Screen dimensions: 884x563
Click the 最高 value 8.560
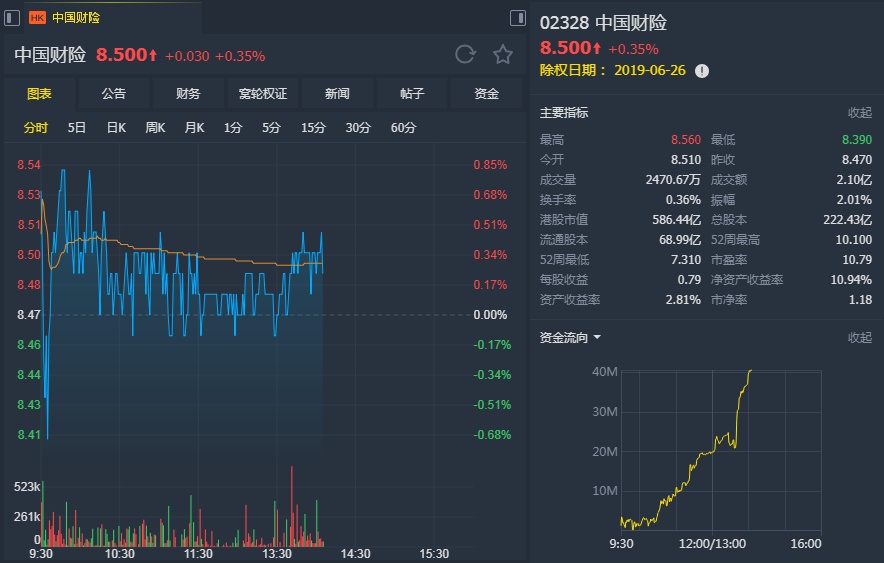tap(686, 140)
